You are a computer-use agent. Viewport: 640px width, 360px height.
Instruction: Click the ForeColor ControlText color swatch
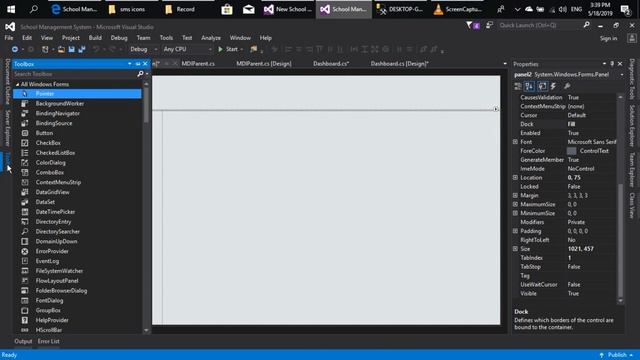point(571,151)
